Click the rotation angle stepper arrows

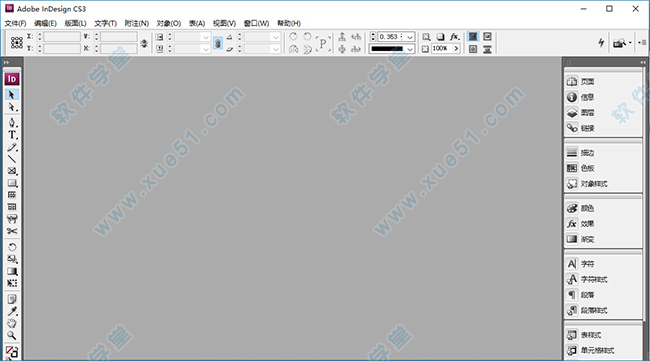[x=239, y=36]
